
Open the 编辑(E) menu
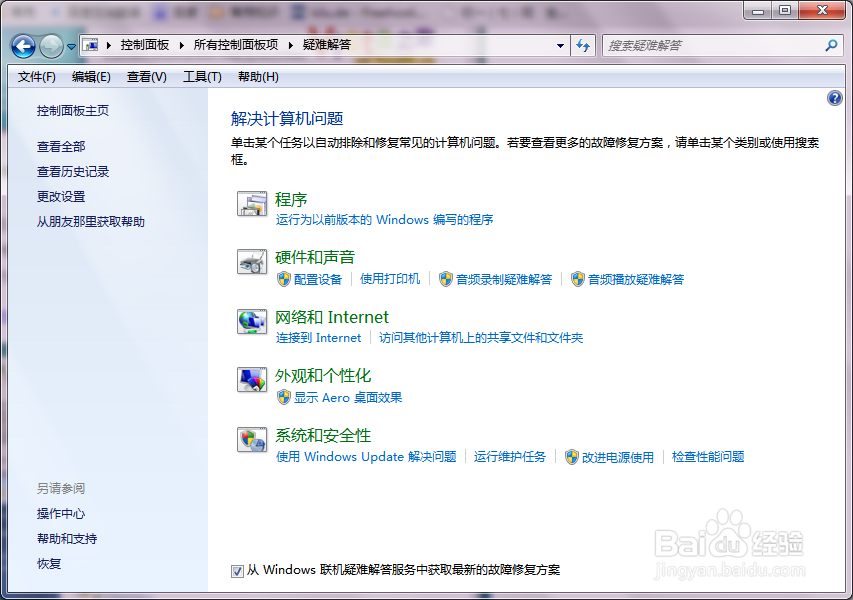point(91,77)
